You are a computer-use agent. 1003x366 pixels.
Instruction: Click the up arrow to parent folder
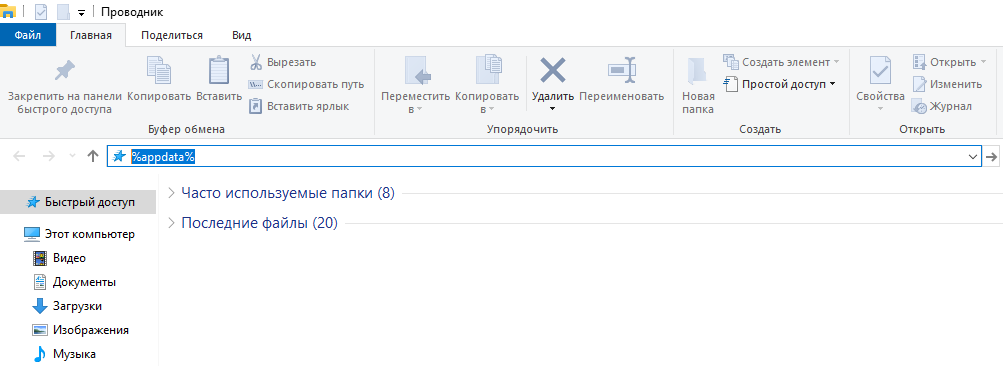[93, 156]
